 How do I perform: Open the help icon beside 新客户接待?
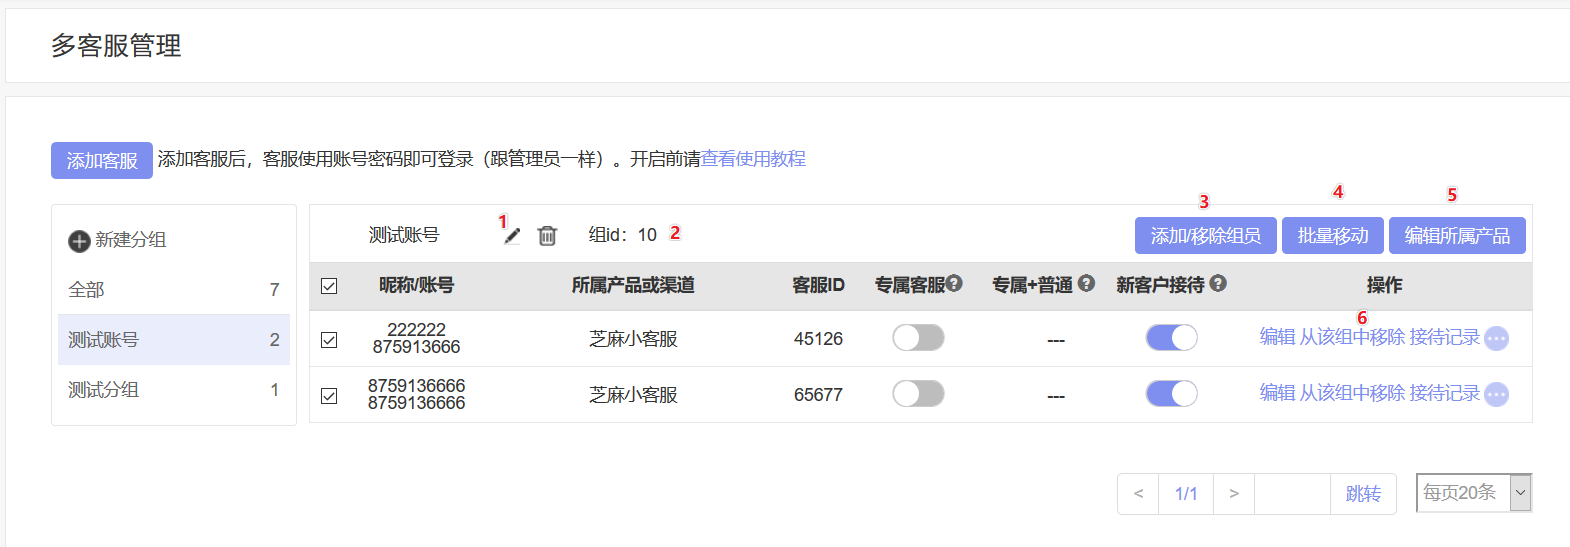tap(1217, 283)
